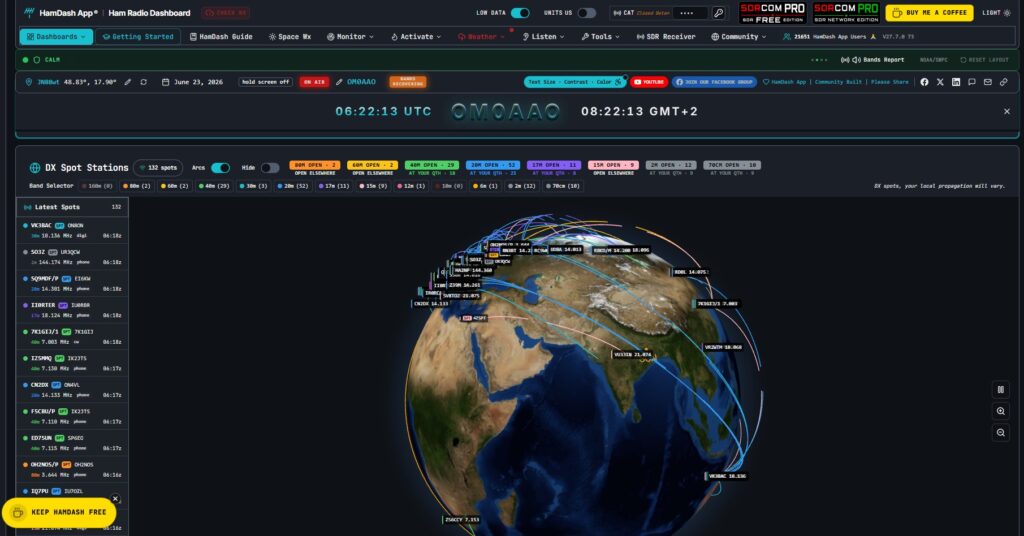This screenshot has width=1024, height=536.
Task: Refresh location with the reload icon
Action: tap(144, 82)
